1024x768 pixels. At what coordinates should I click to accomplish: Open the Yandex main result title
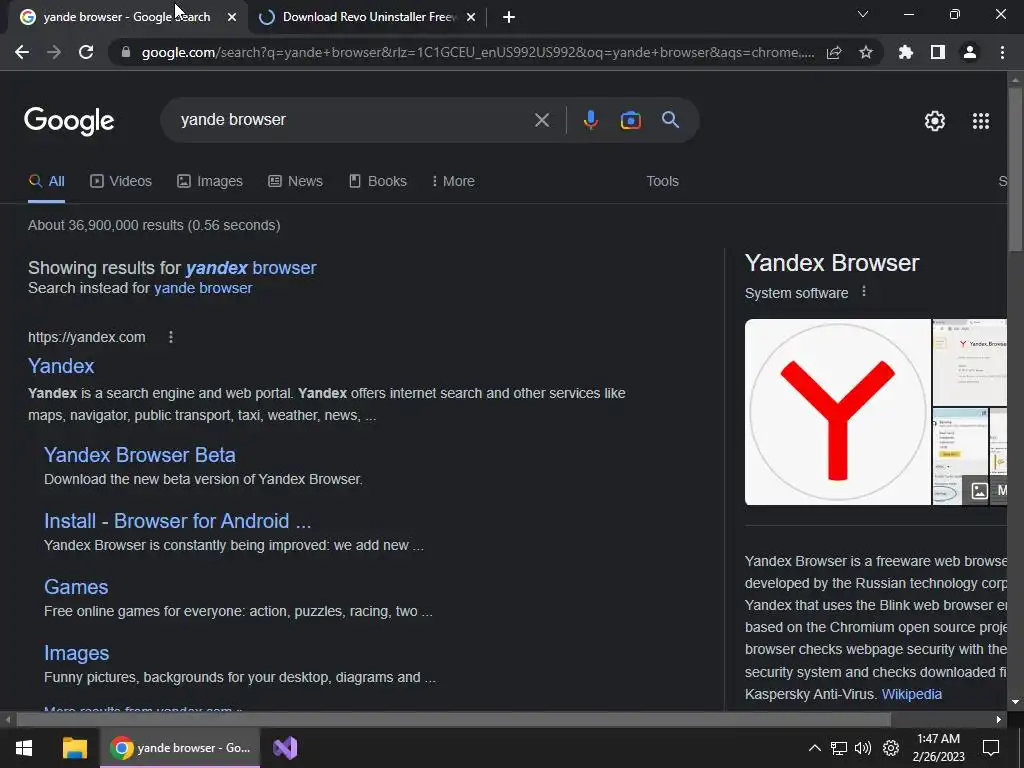click(61, 366)
